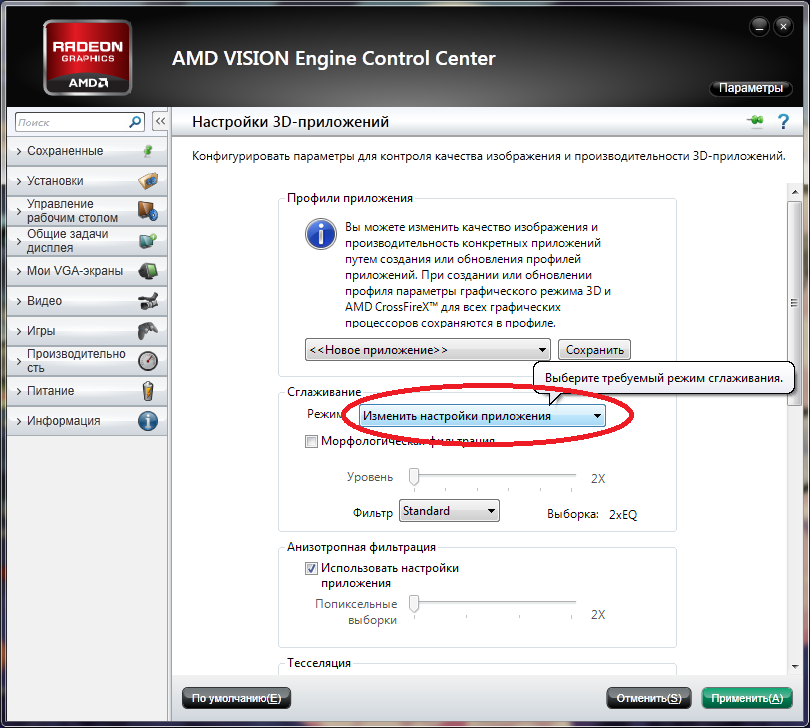Click По умолчанию(E) button

(237, 698)
